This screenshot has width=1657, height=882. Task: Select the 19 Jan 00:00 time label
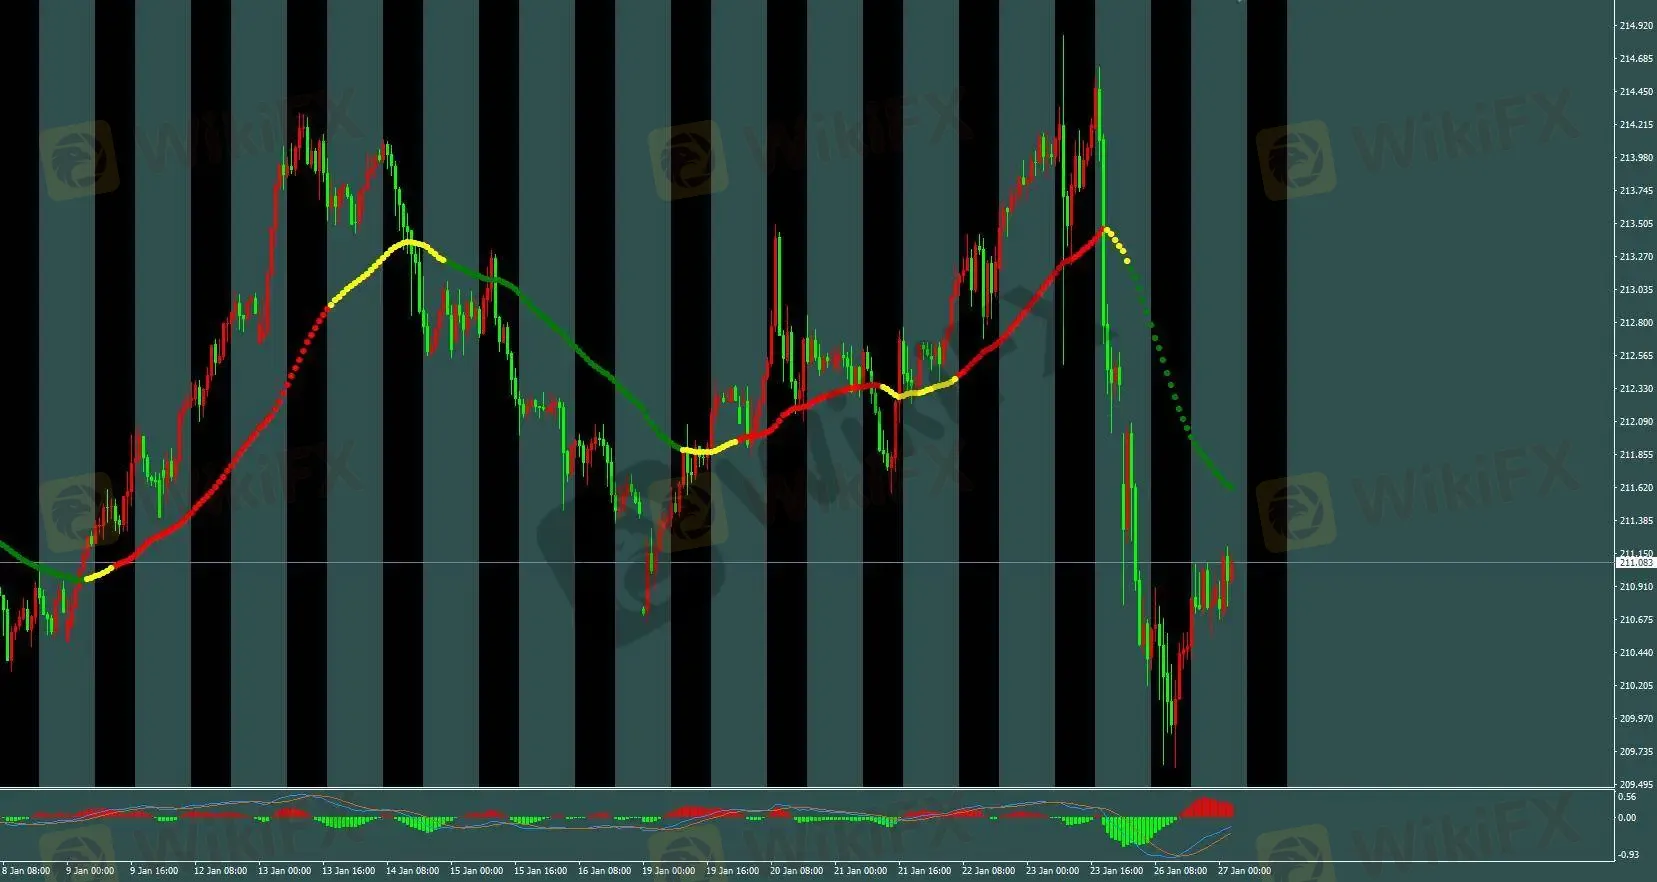(668, 871)
